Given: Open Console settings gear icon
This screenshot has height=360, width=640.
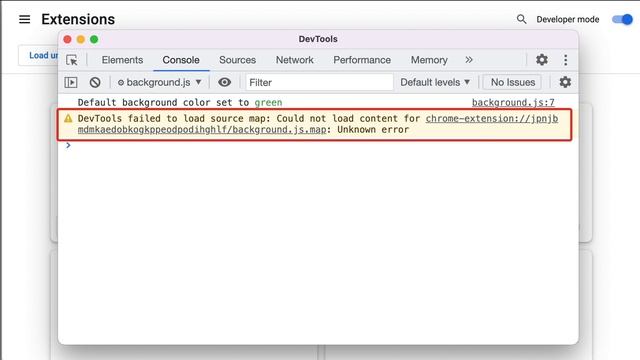Looking at the screenshot, I should (x=565, y=82).
